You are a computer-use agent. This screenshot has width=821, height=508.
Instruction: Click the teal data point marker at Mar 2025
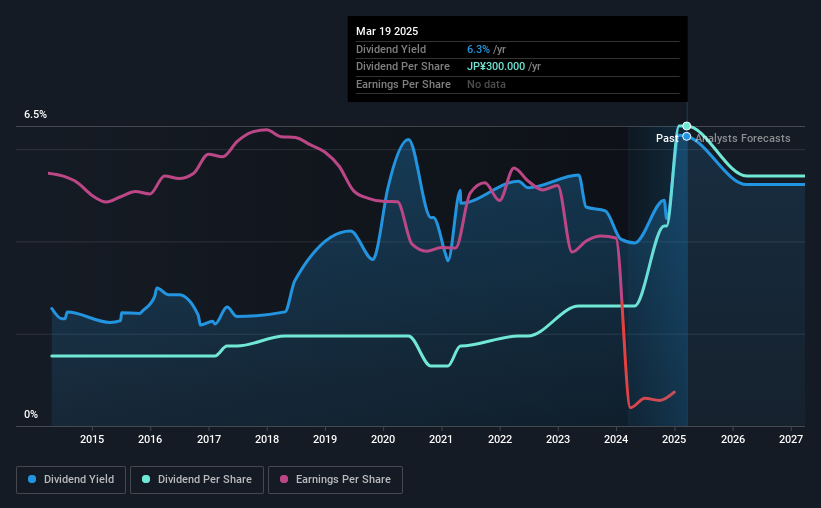click(686, 126)
